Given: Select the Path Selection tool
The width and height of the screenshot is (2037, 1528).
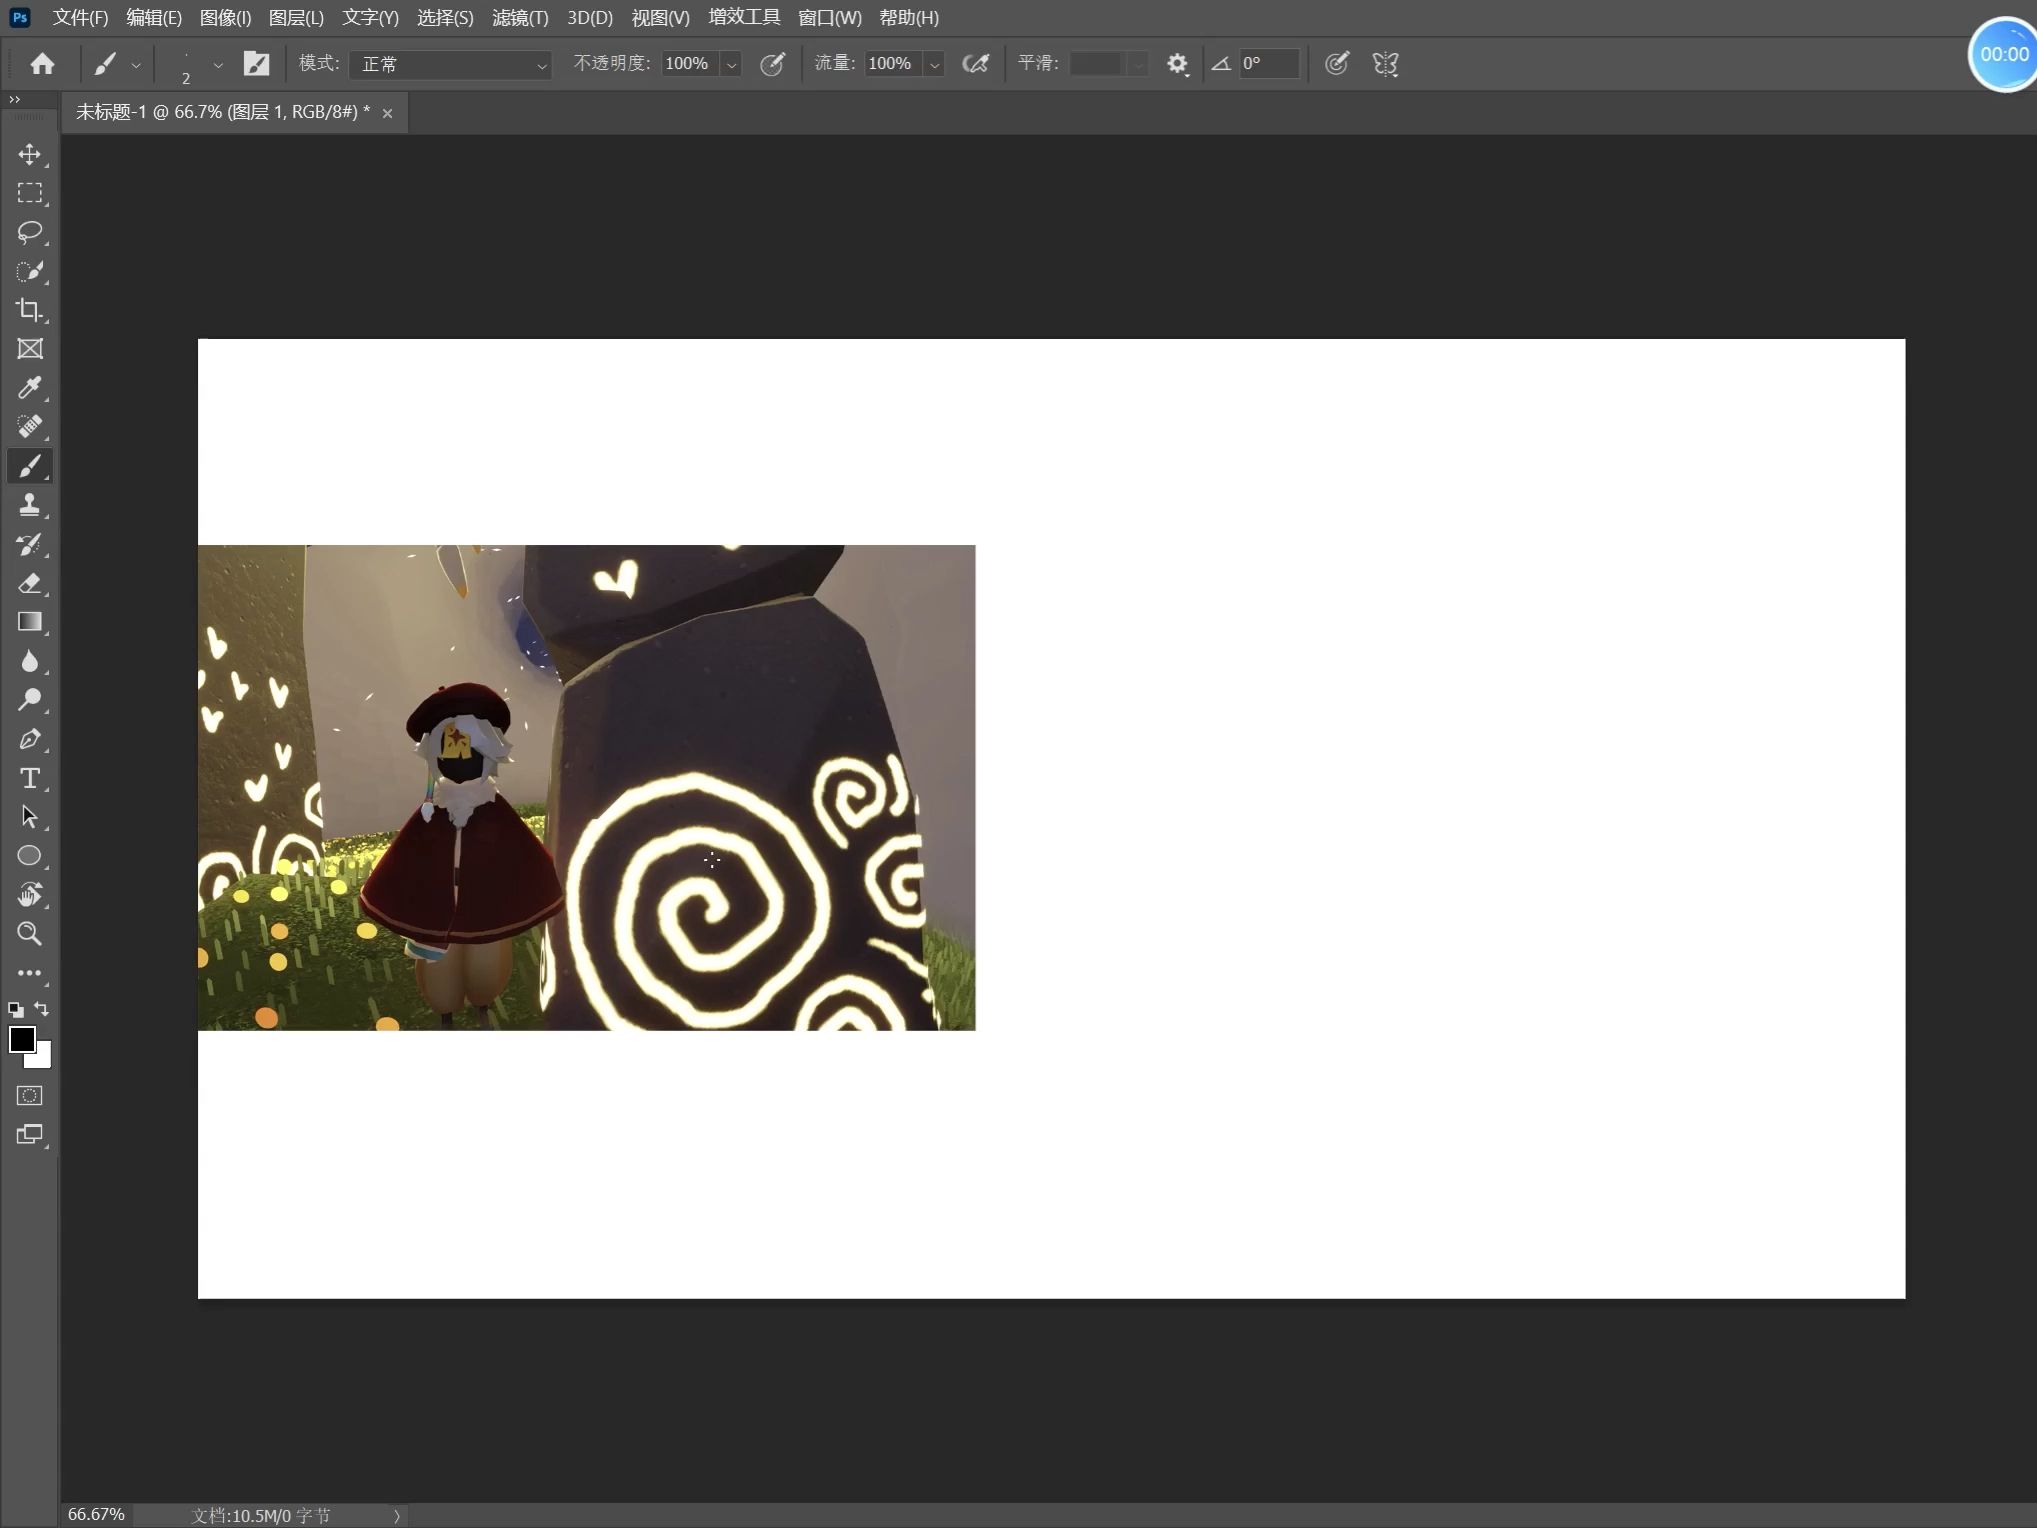Looking at the screenshot, I should click(30, 817).
